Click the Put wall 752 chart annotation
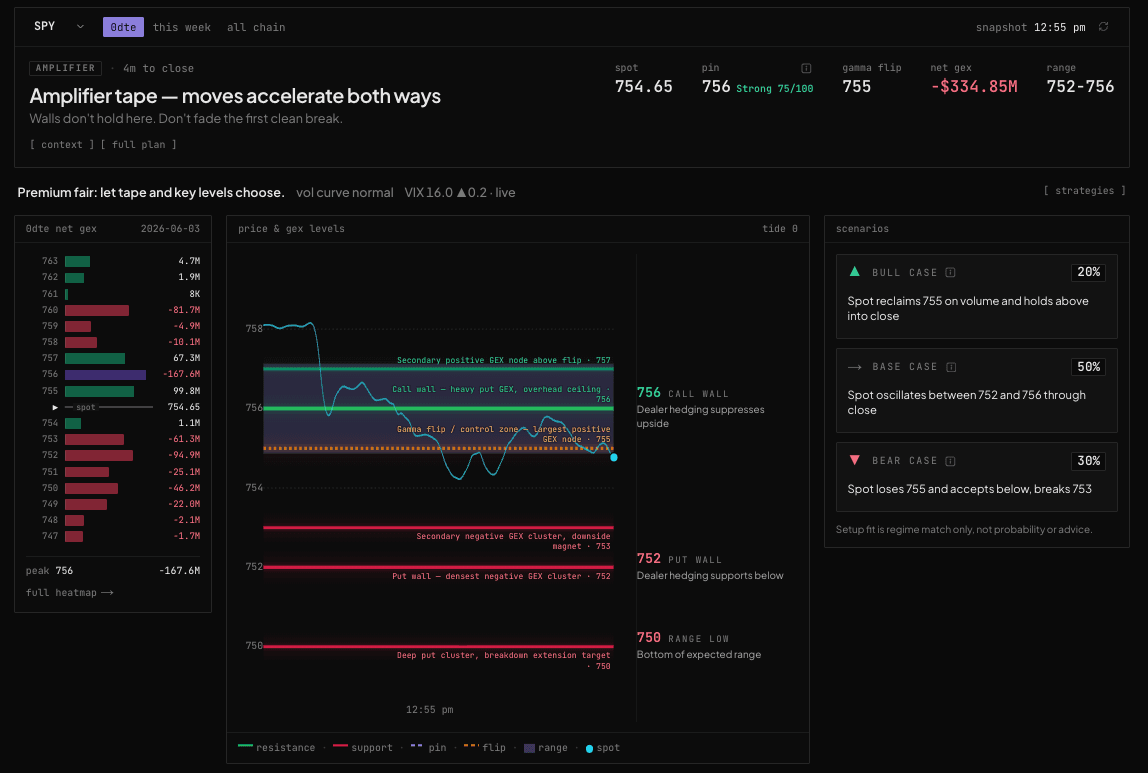 tap(501, 576)
